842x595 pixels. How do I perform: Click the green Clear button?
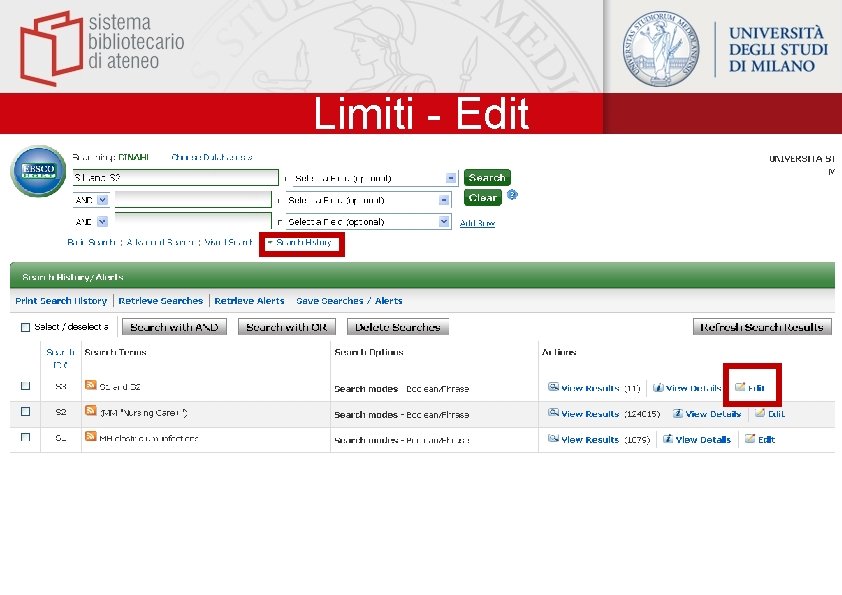pos(483,198)
